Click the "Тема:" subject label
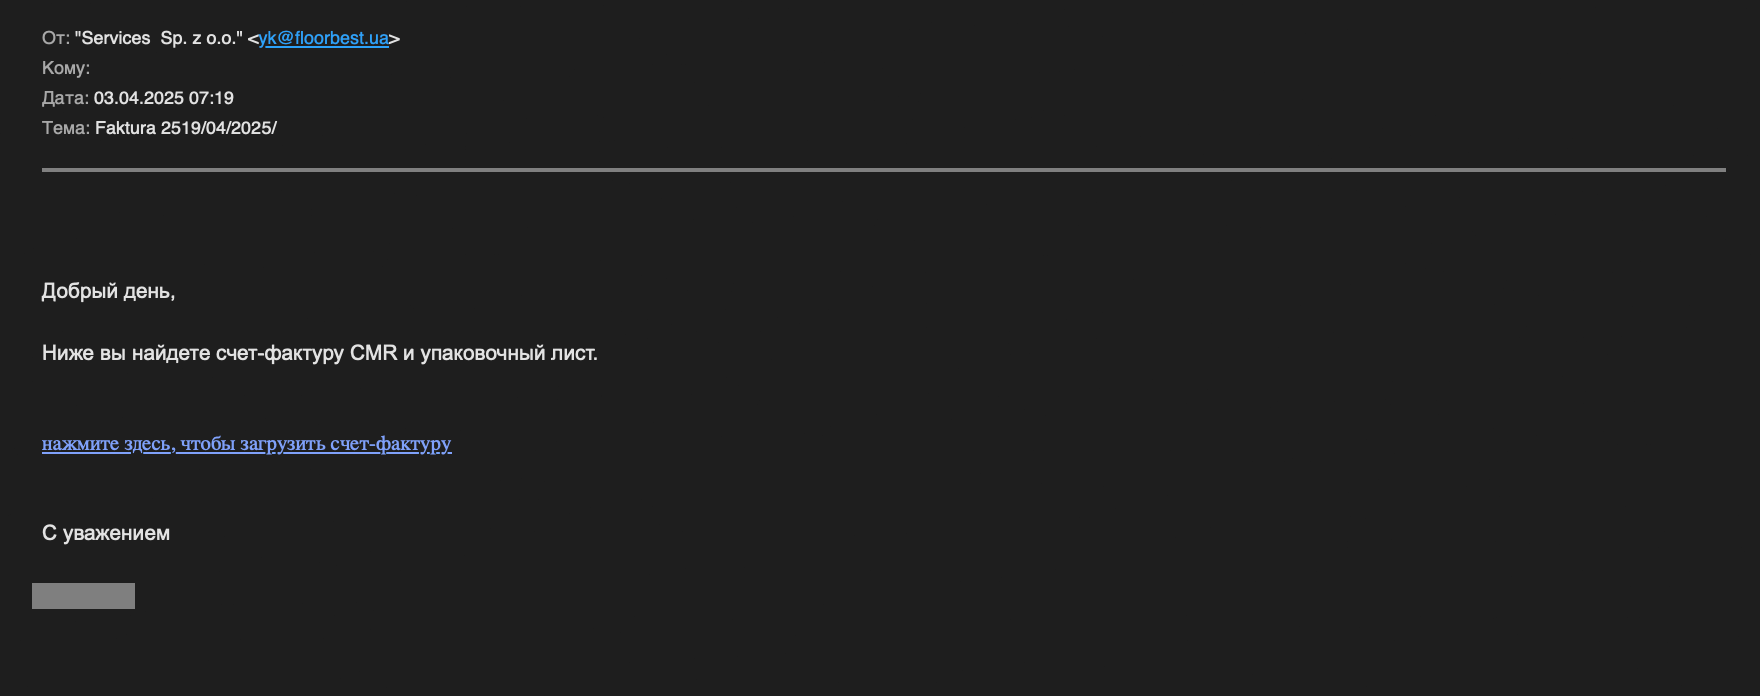Image resolution: width=1760 pixels, height=696 pixels. coord(66,129)
